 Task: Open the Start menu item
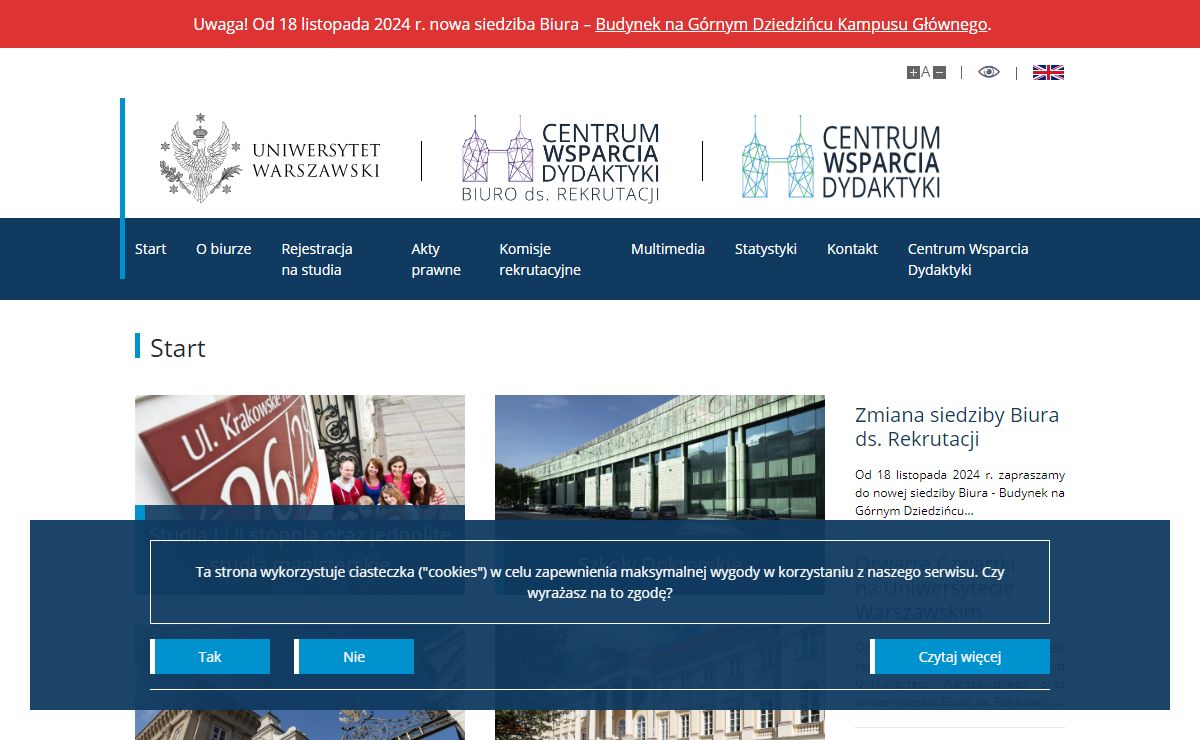151,249
